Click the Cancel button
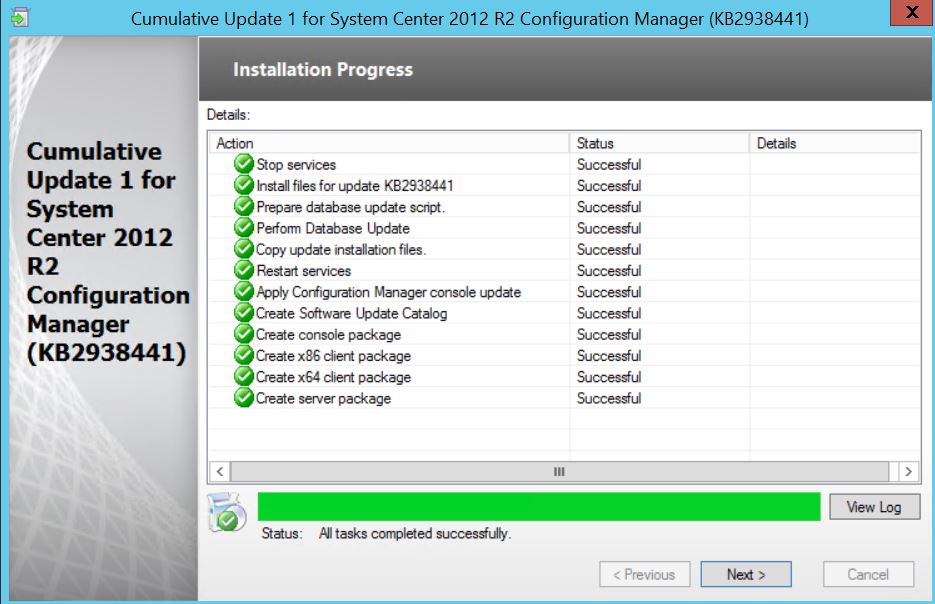This screenshot has width=935, height=604. pos(868,574)
